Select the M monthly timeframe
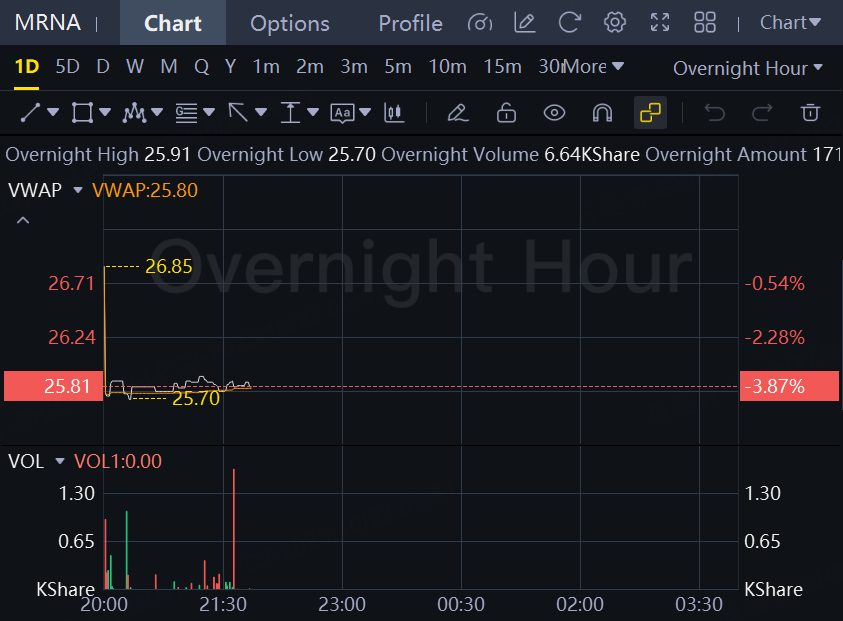Viewport: 843px width, 621px height. click(x=169, y=67)
